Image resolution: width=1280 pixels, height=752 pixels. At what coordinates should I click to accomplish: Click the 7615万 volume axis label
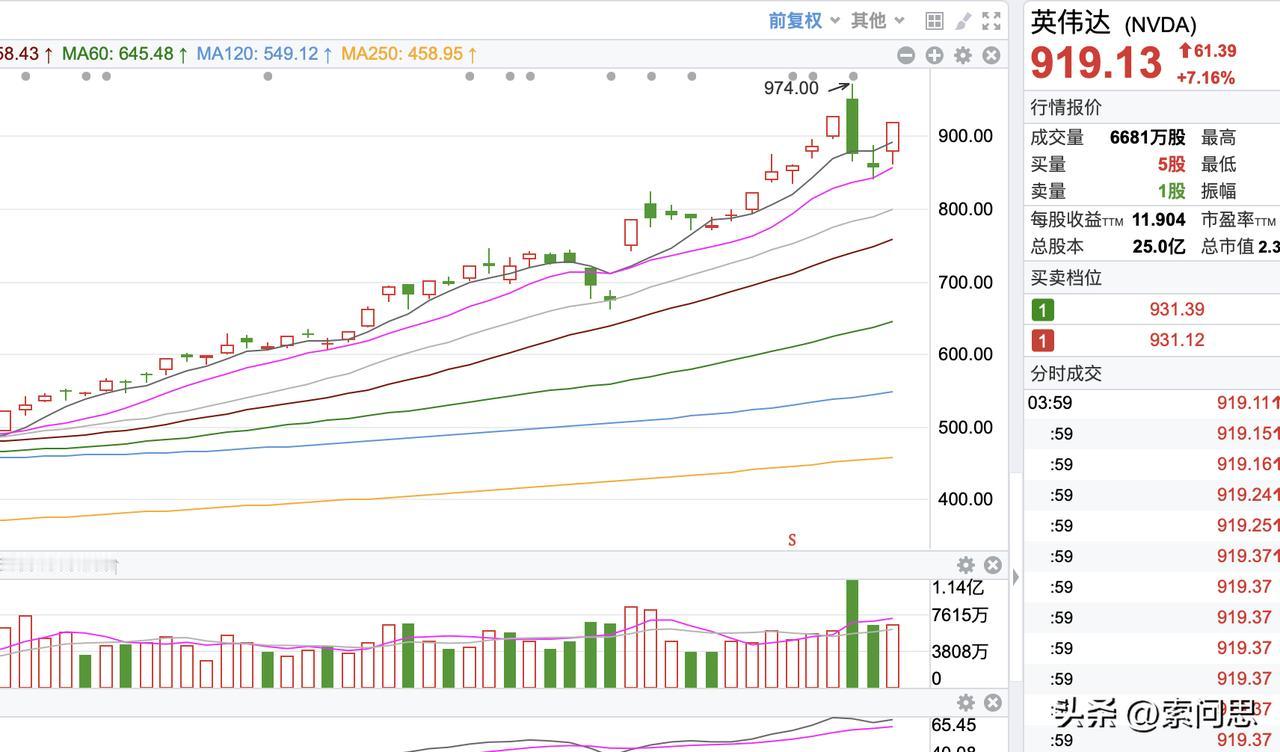tap(959, 615)
